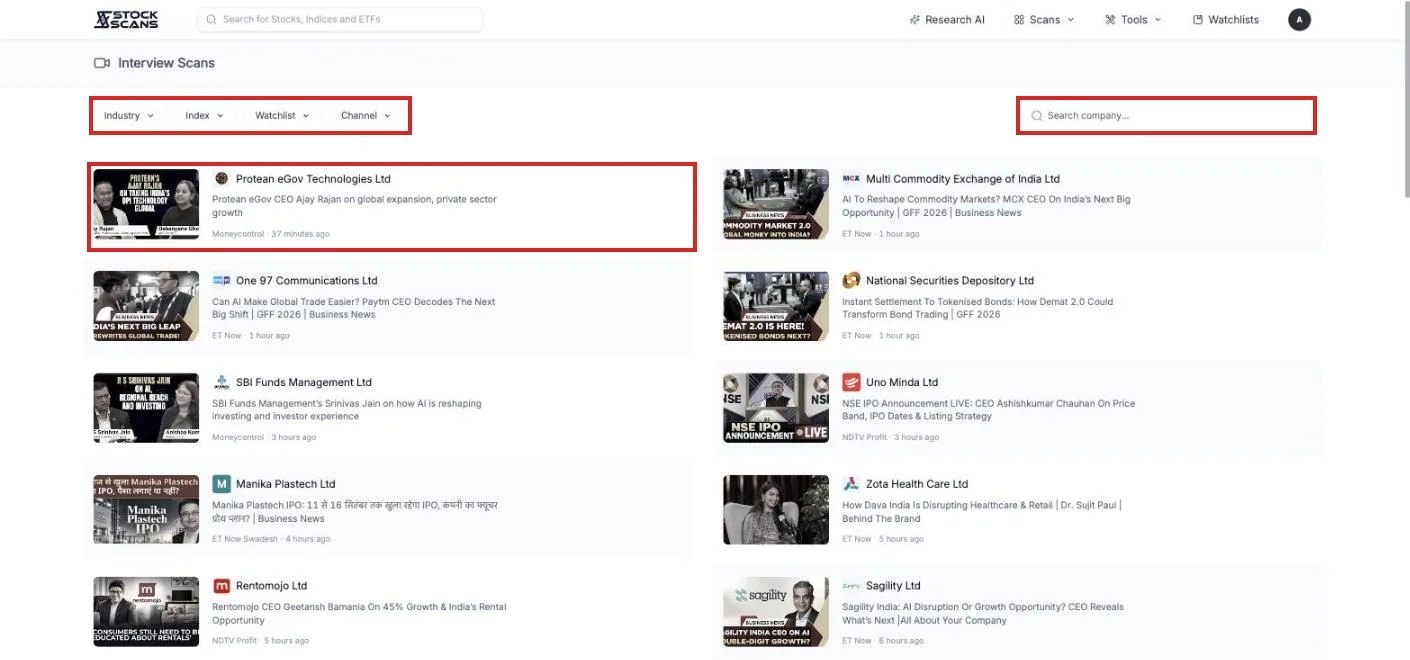Image resolution: width=1410 pixels, height=660 pixels.
Task: Open the Scans menu
Action: click(x=1044, y=20)
